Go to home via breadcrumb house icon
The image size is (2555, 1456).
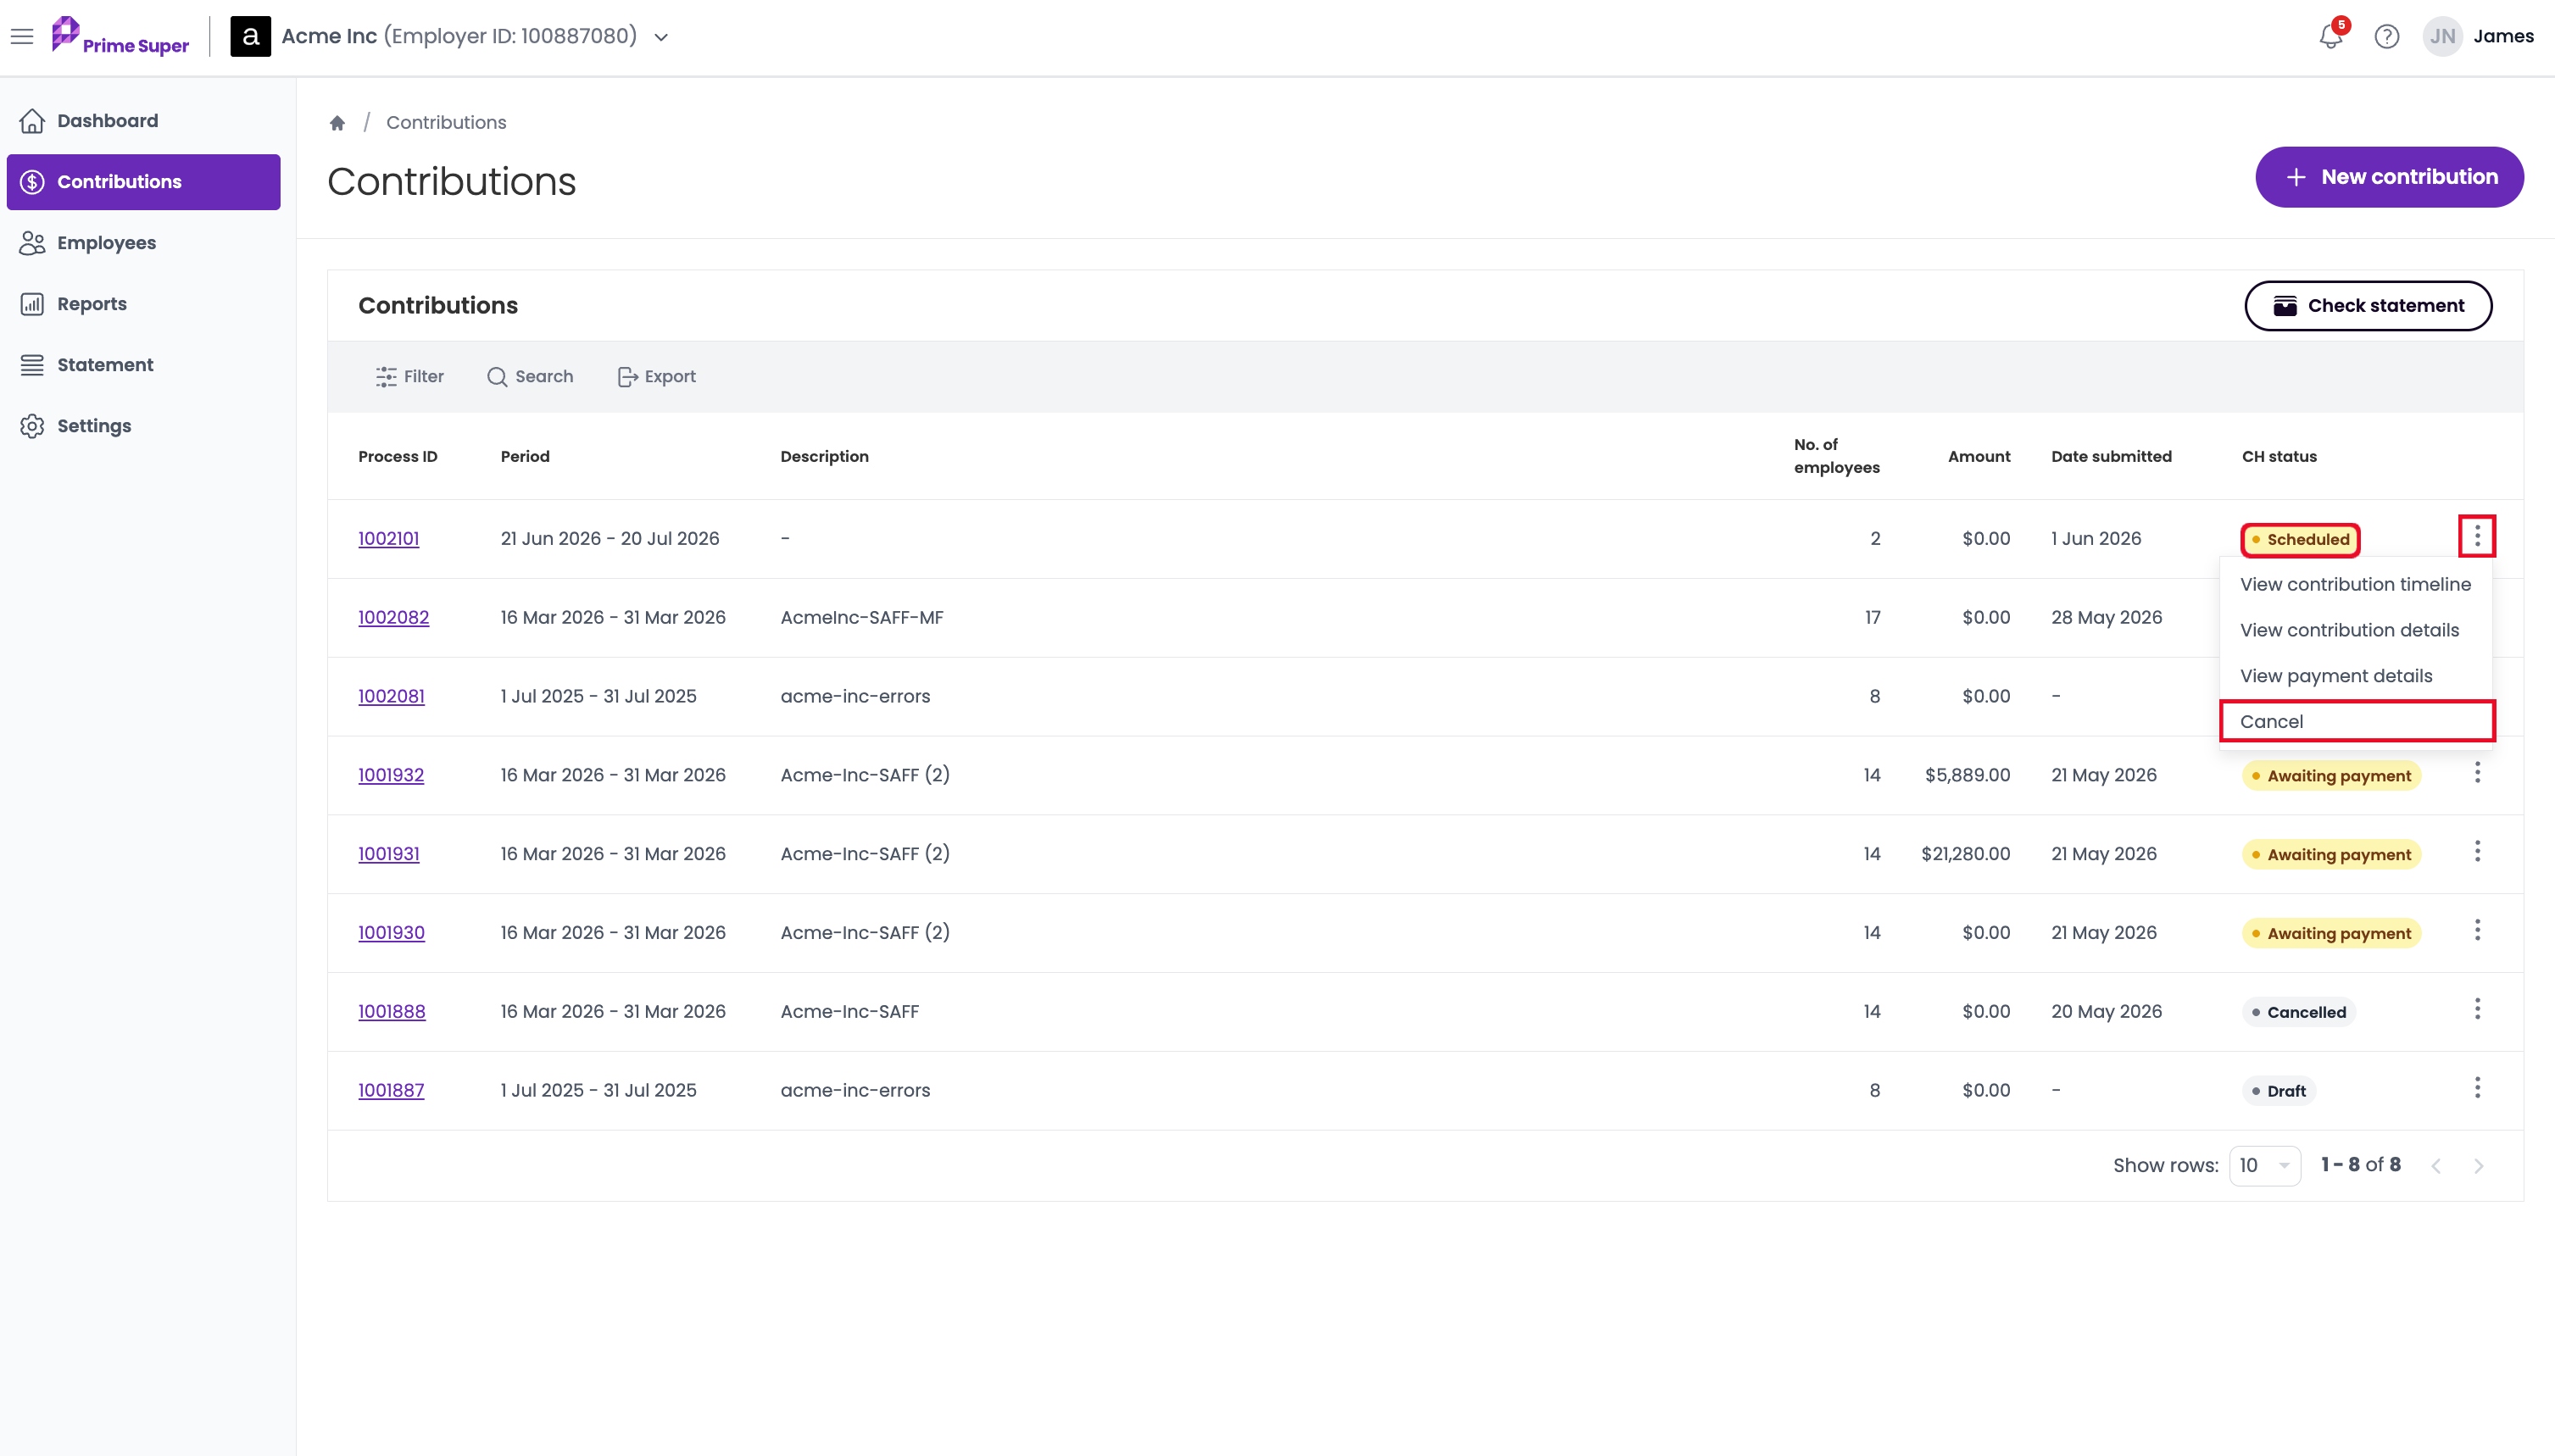337,123
